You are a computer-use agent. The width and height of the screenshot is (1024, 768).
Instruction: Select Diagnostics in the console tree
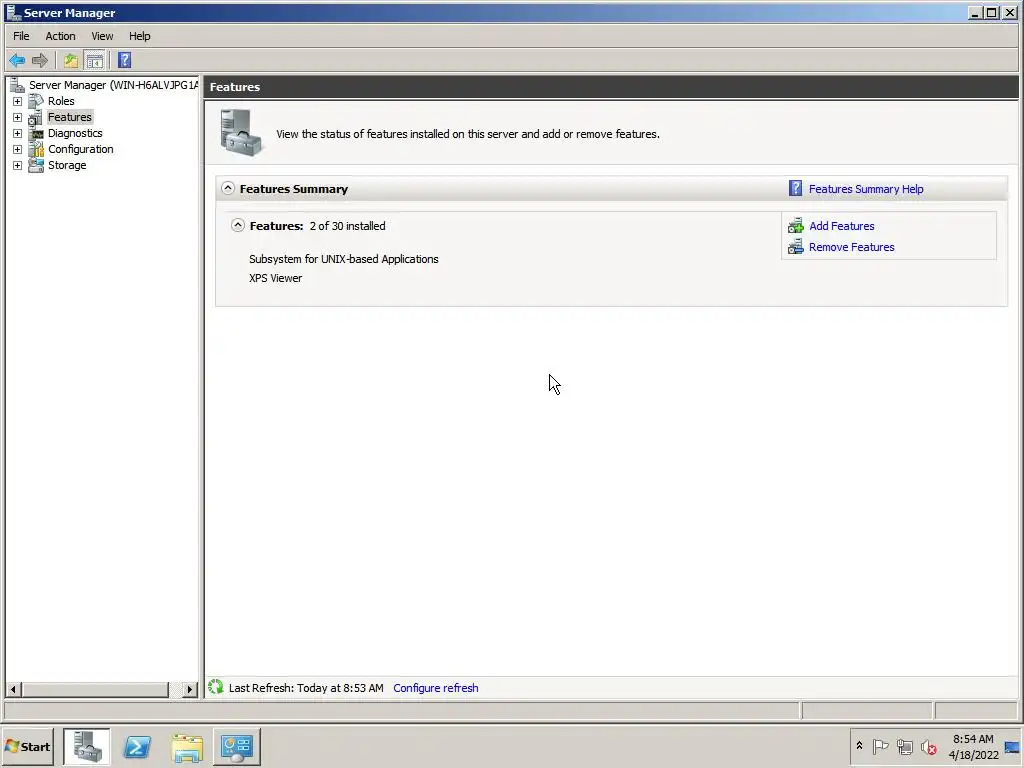pos(75,133)
